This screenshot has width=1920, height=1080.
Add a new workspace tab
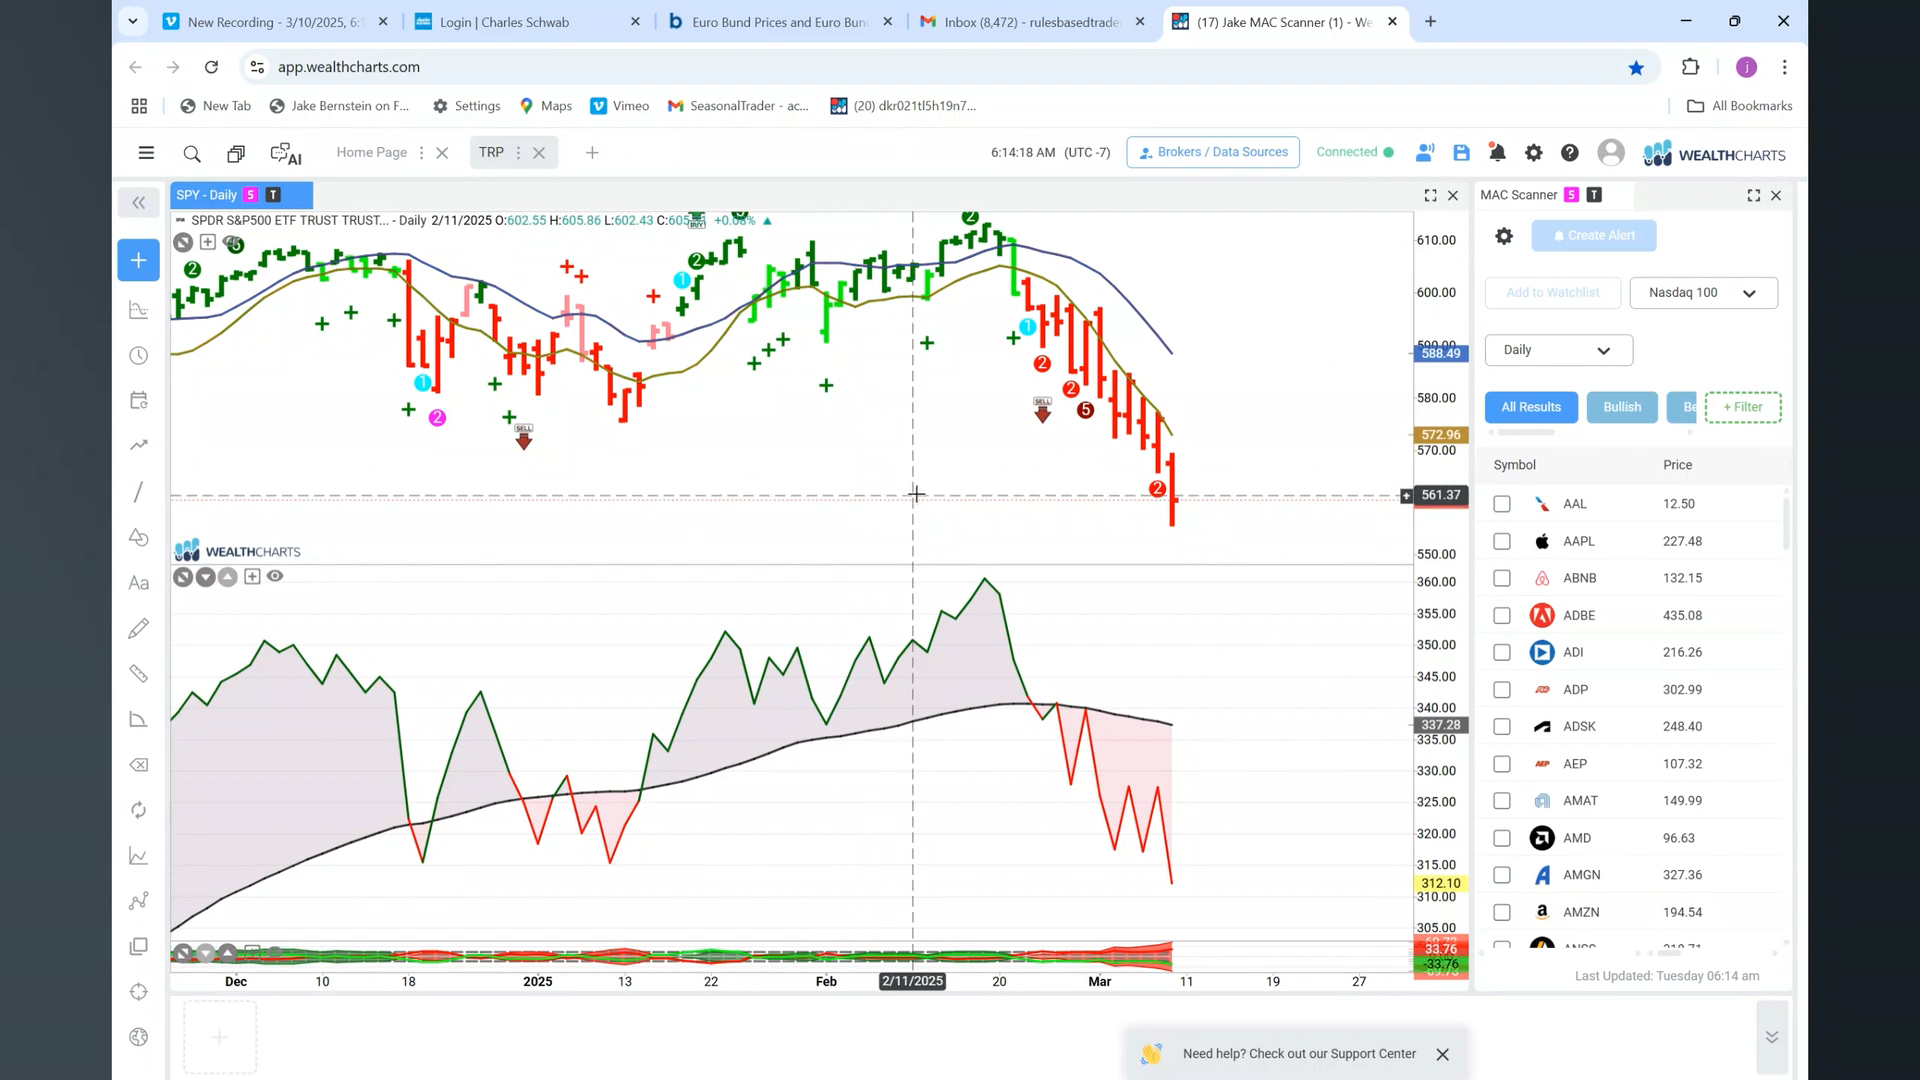(592, 153)
